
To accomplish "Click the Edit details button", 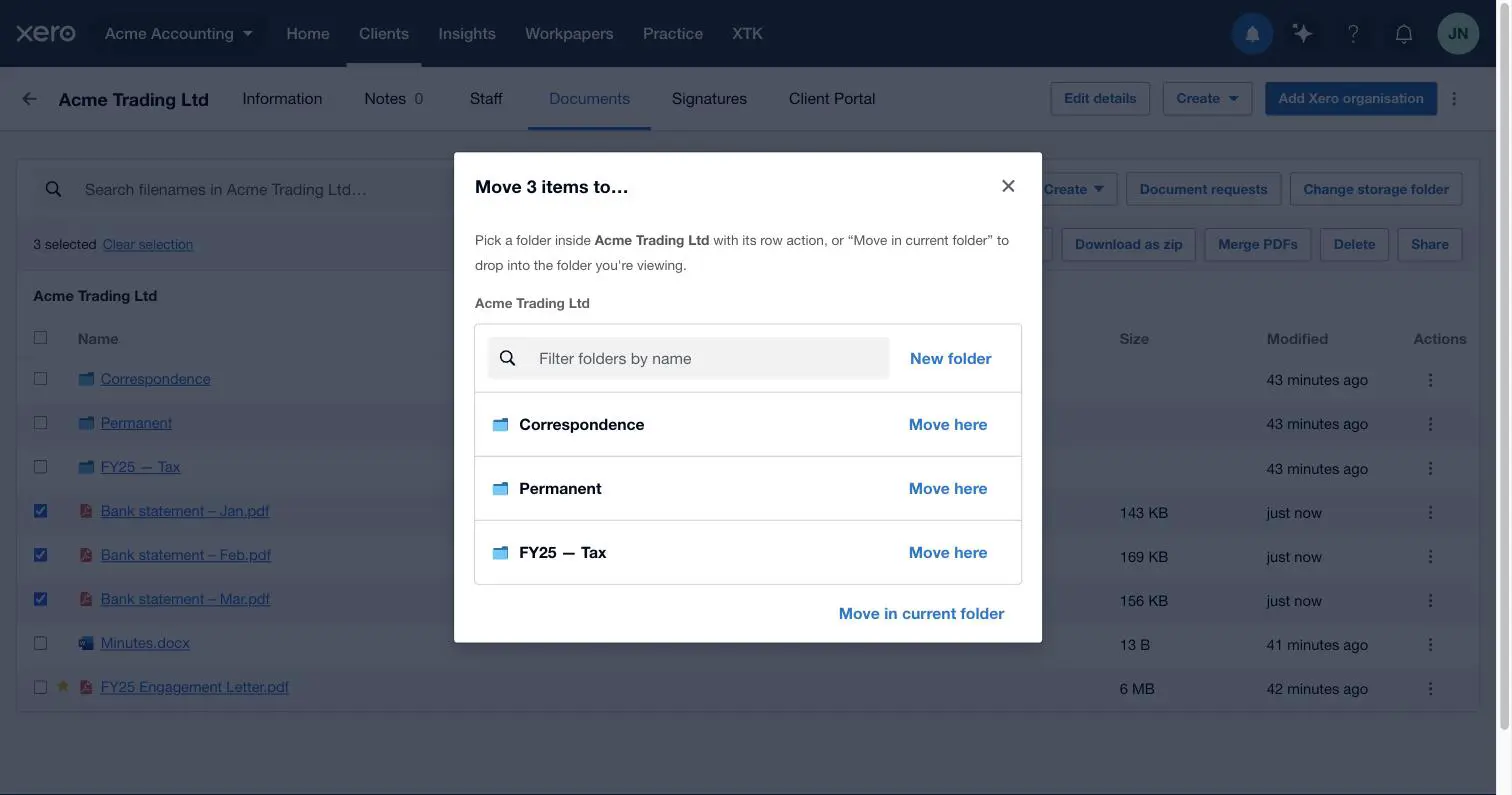I will pos(1100,98).
